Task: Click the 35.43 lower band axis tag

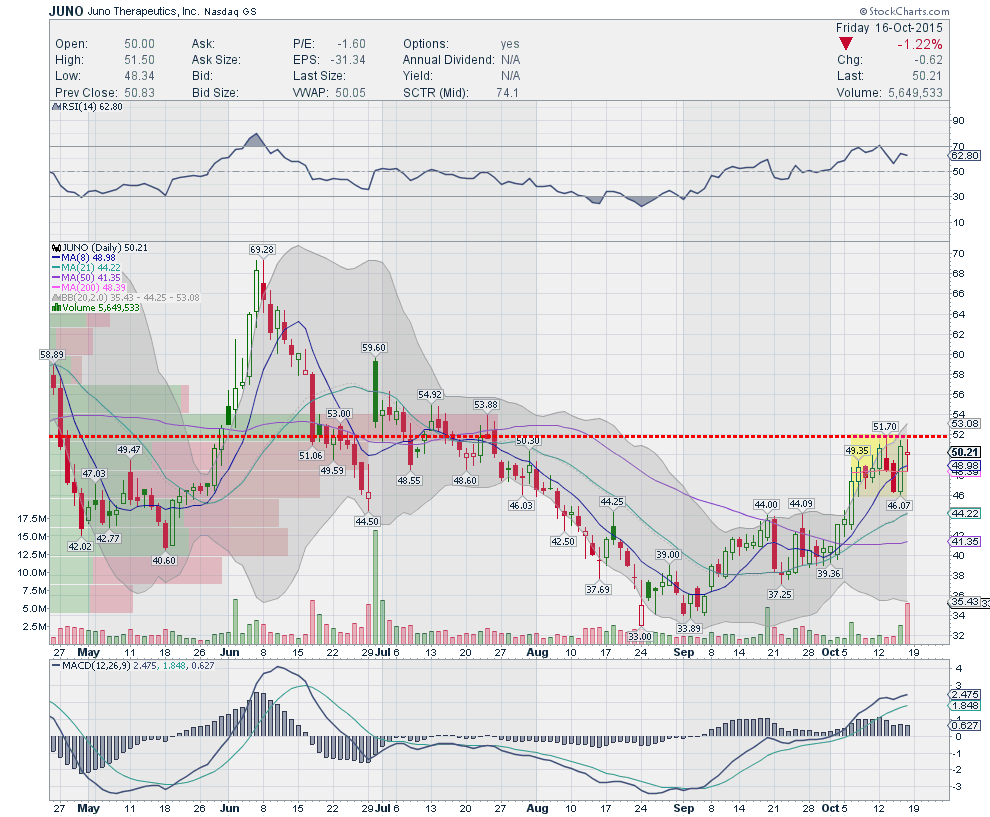Action: click(965, 602)
